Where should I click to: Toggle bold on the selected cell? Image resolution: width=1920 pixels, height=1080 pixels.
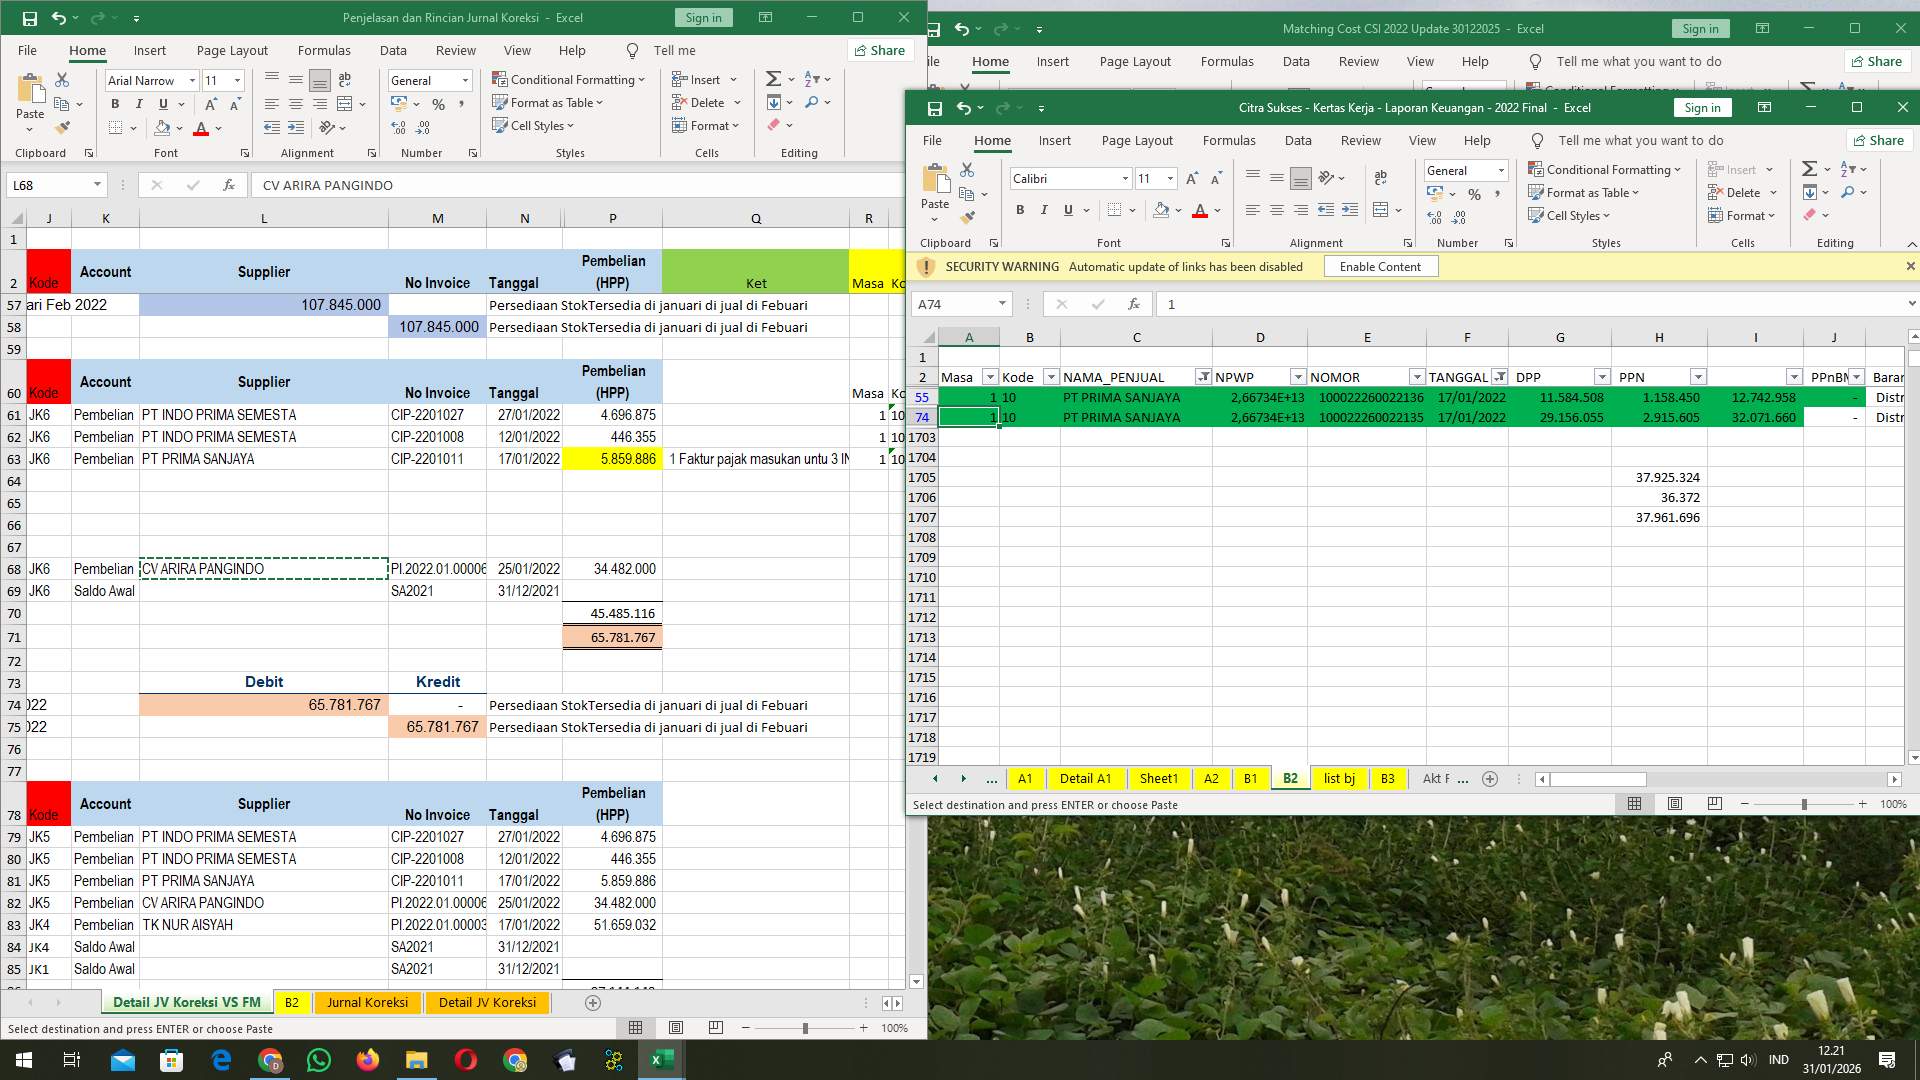pos(1020,210)
